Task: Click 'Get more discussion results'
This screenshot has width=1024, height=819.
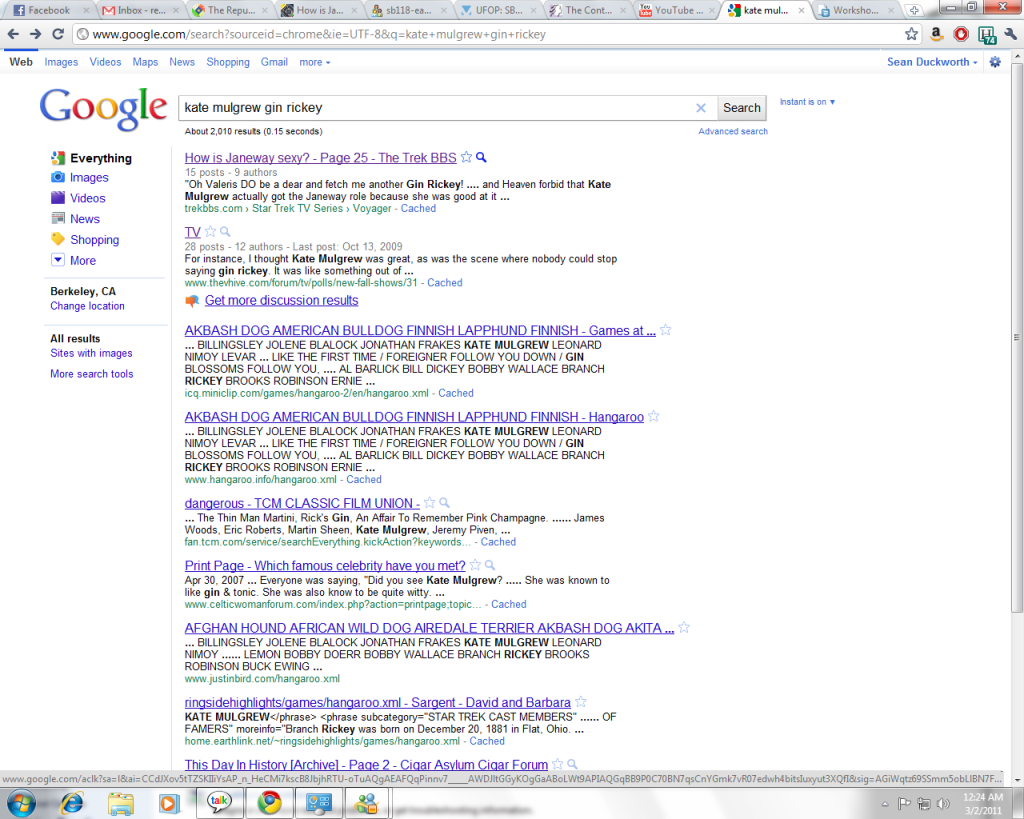Action: click(281, 300)
